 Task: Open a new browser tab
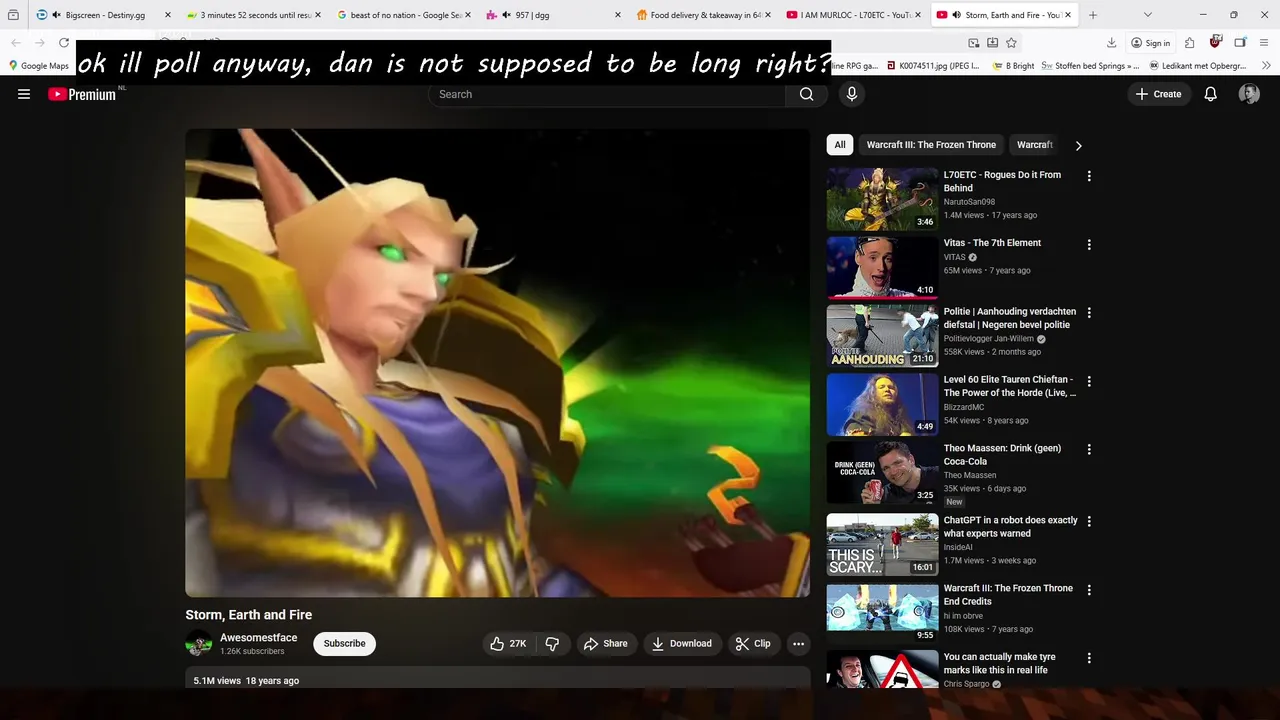click(x=1092, y=15)
